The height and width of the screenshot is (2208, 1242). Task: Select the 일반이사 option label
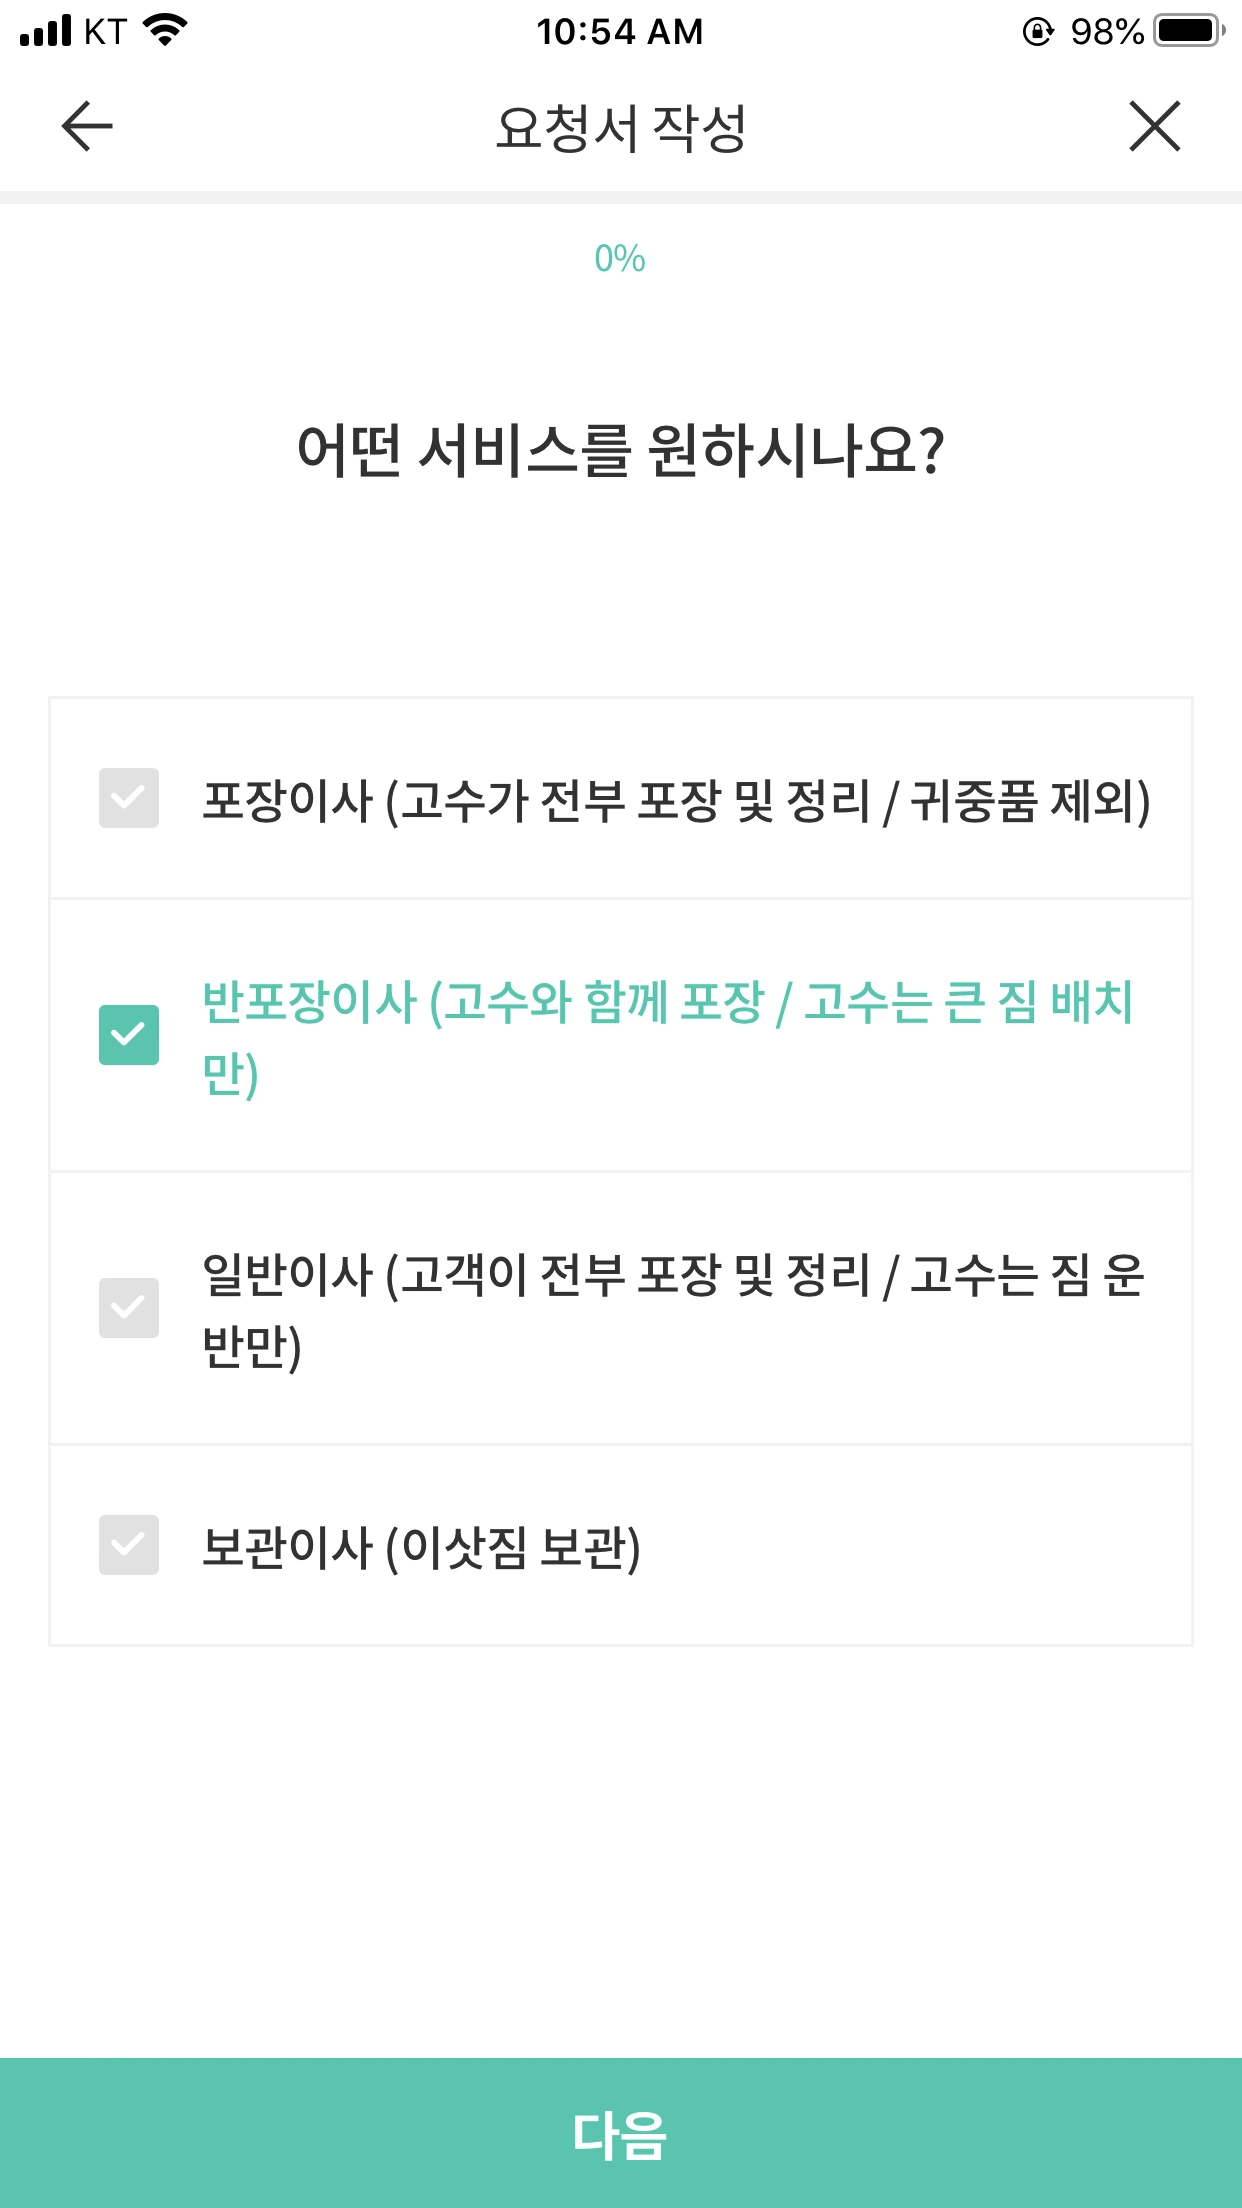[x=673, y=1310]
